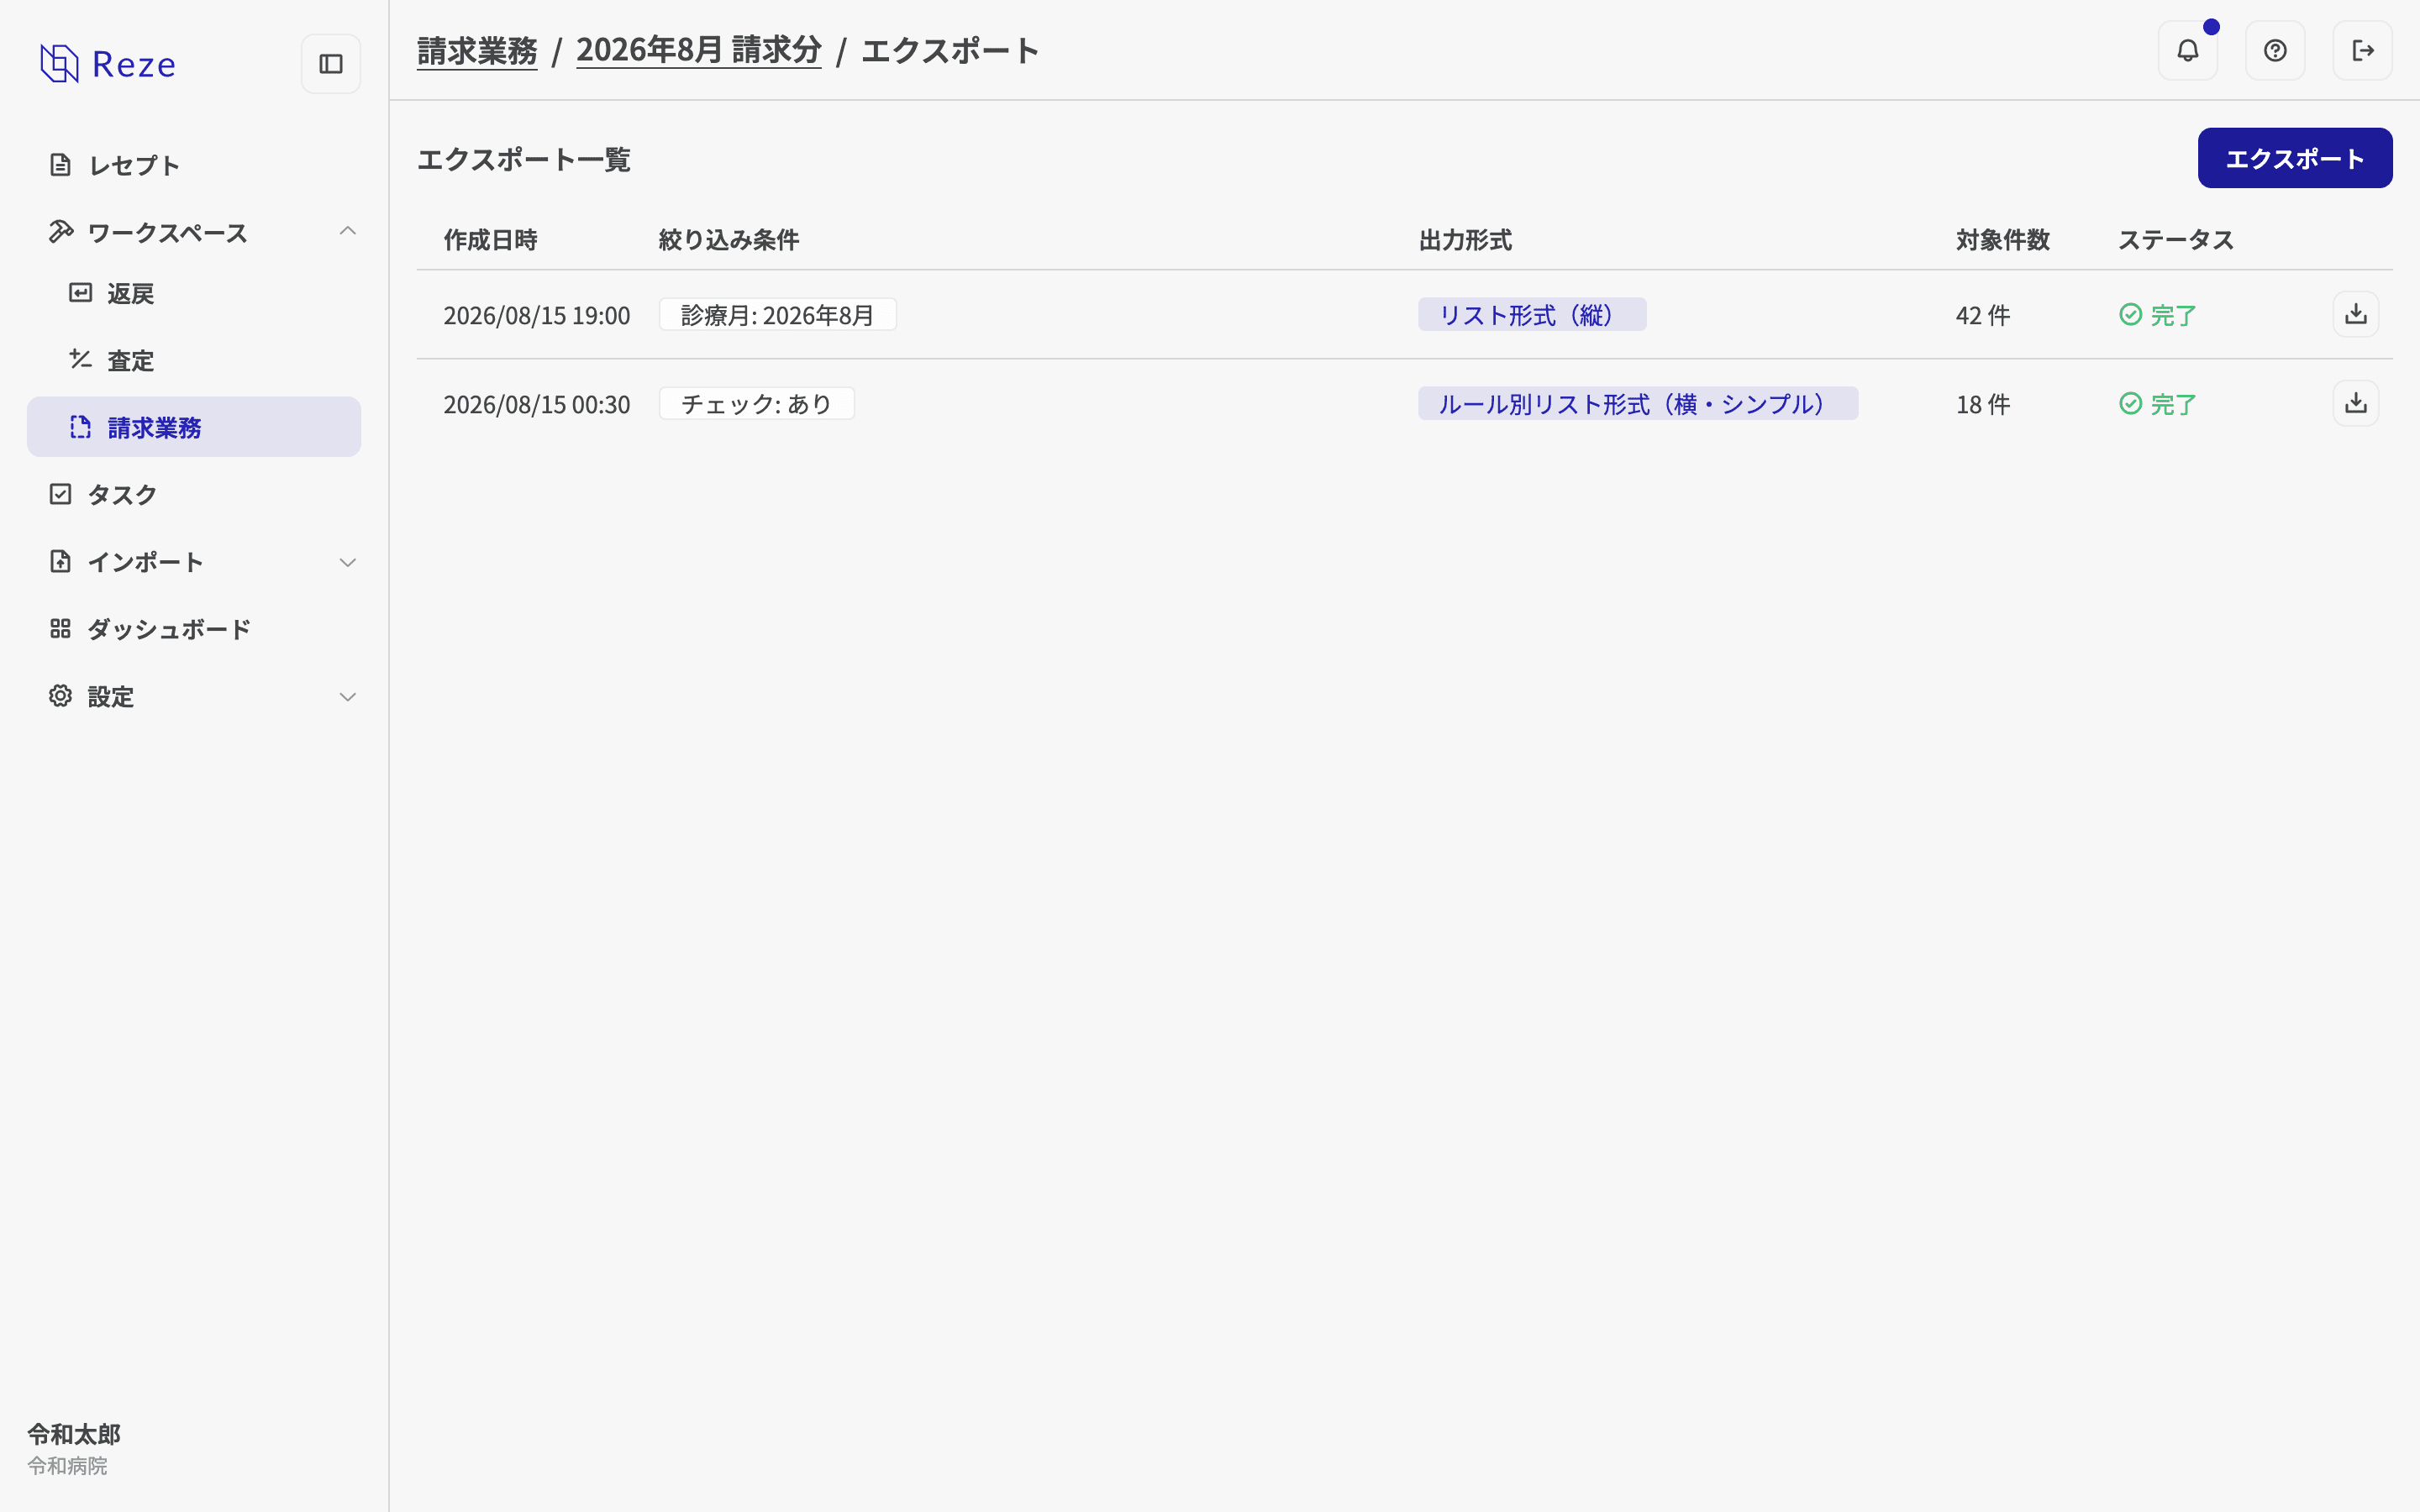
Task: Click the blue エクスポート button
Action: [x=2295, y=158]
